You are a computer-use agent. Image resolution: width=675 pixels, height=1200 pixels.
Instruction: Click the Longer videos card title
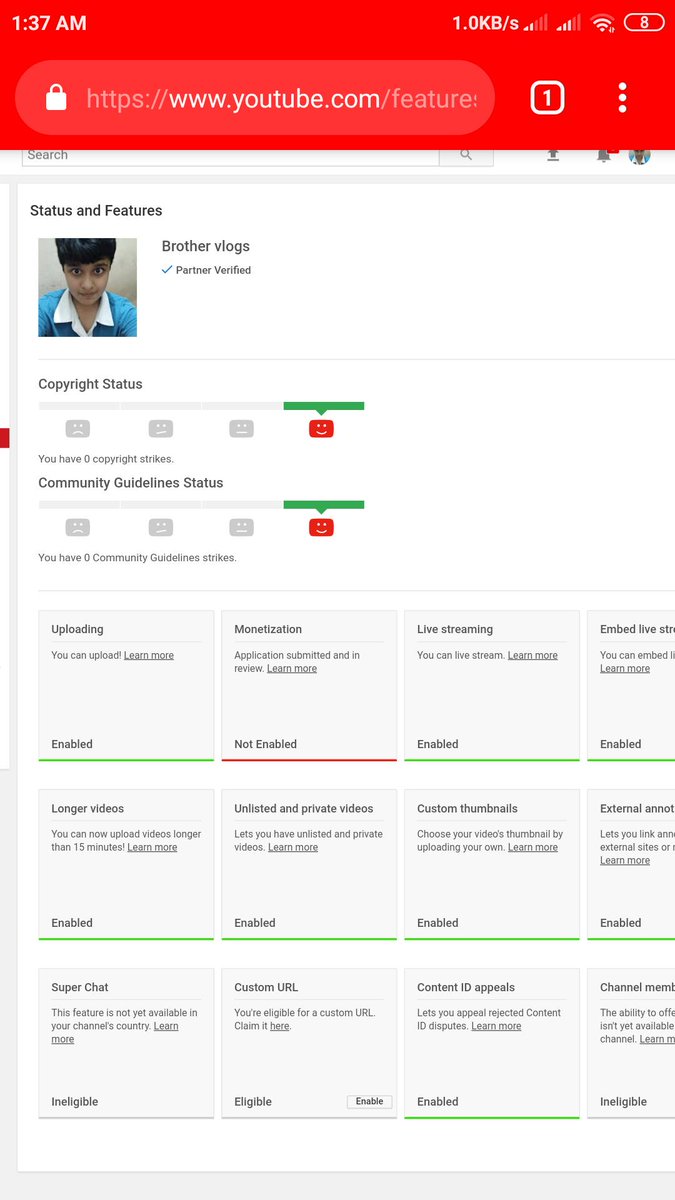pyautogui.click(x=88, y=808)
